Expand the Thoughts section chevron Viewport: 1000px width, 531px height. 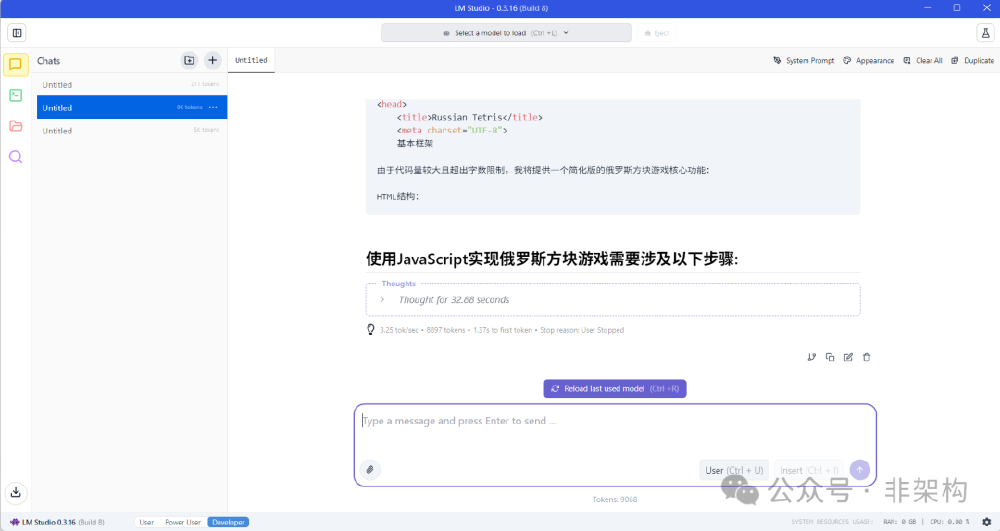[x=381, y=300]
